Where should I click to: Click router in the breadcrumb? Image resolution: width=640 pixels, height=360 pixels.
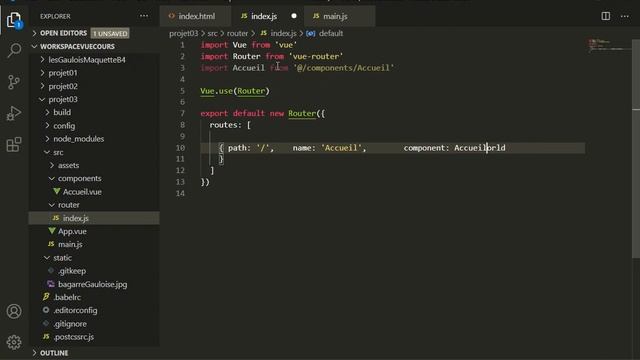tap(237, 33)
